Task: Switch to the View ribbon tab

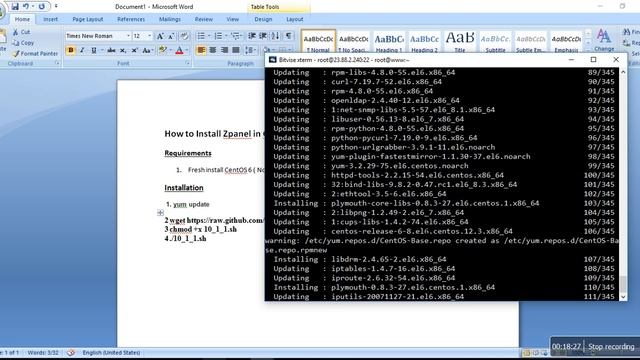Action: (233, 19)
